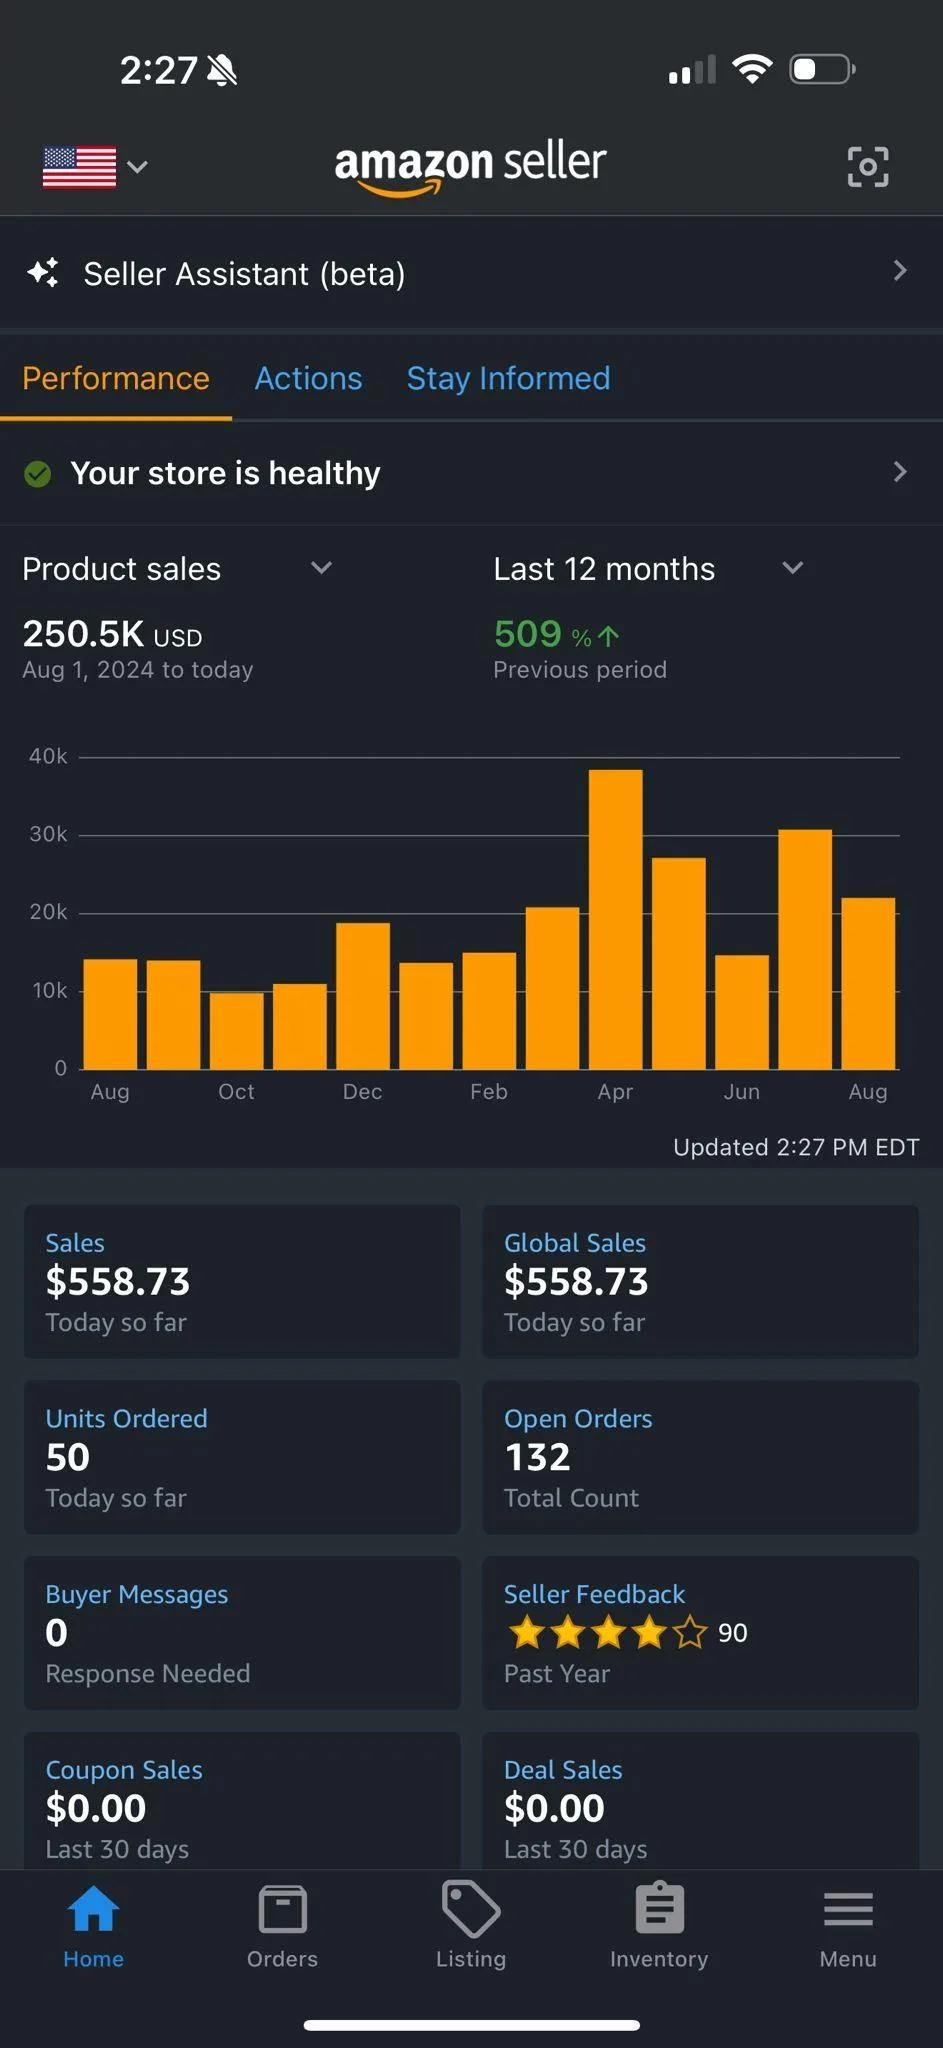Expand the Last 12 months dropdown
Viewport: 943px width, 2048px height.
coord(648,568)
